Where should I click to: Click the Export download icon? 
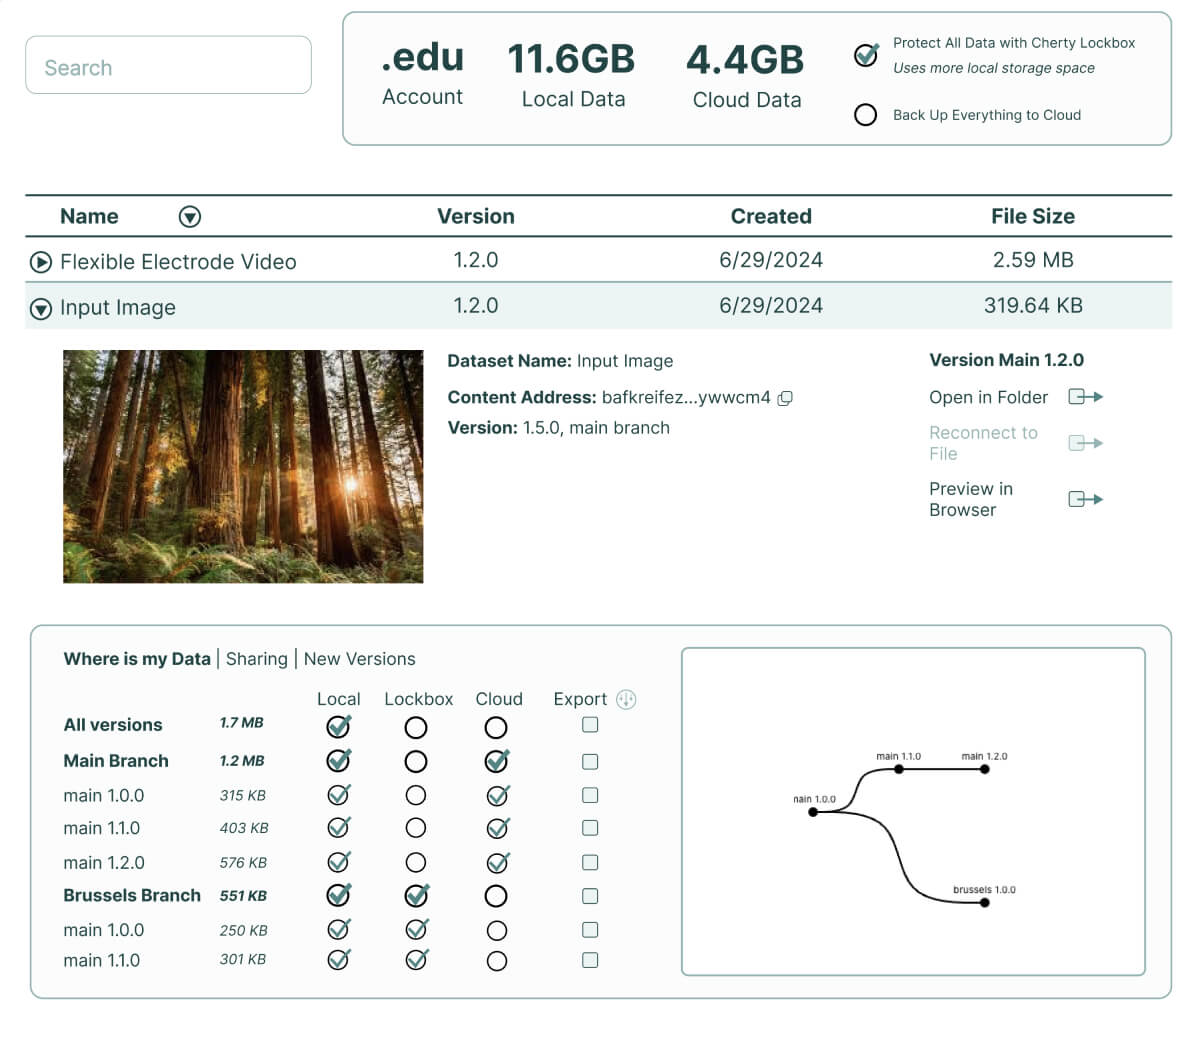point(625,699)
